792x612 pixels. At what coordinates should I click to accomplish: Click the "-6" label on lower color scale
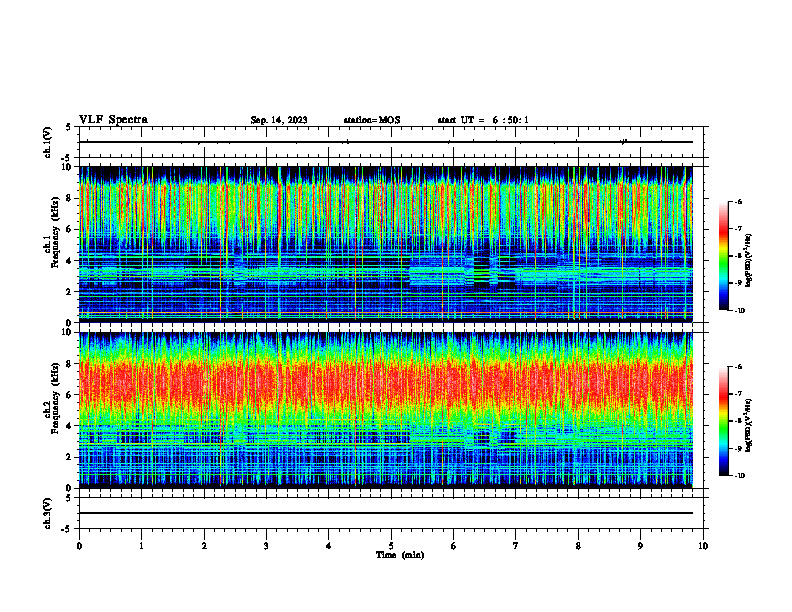pos(739,367)
